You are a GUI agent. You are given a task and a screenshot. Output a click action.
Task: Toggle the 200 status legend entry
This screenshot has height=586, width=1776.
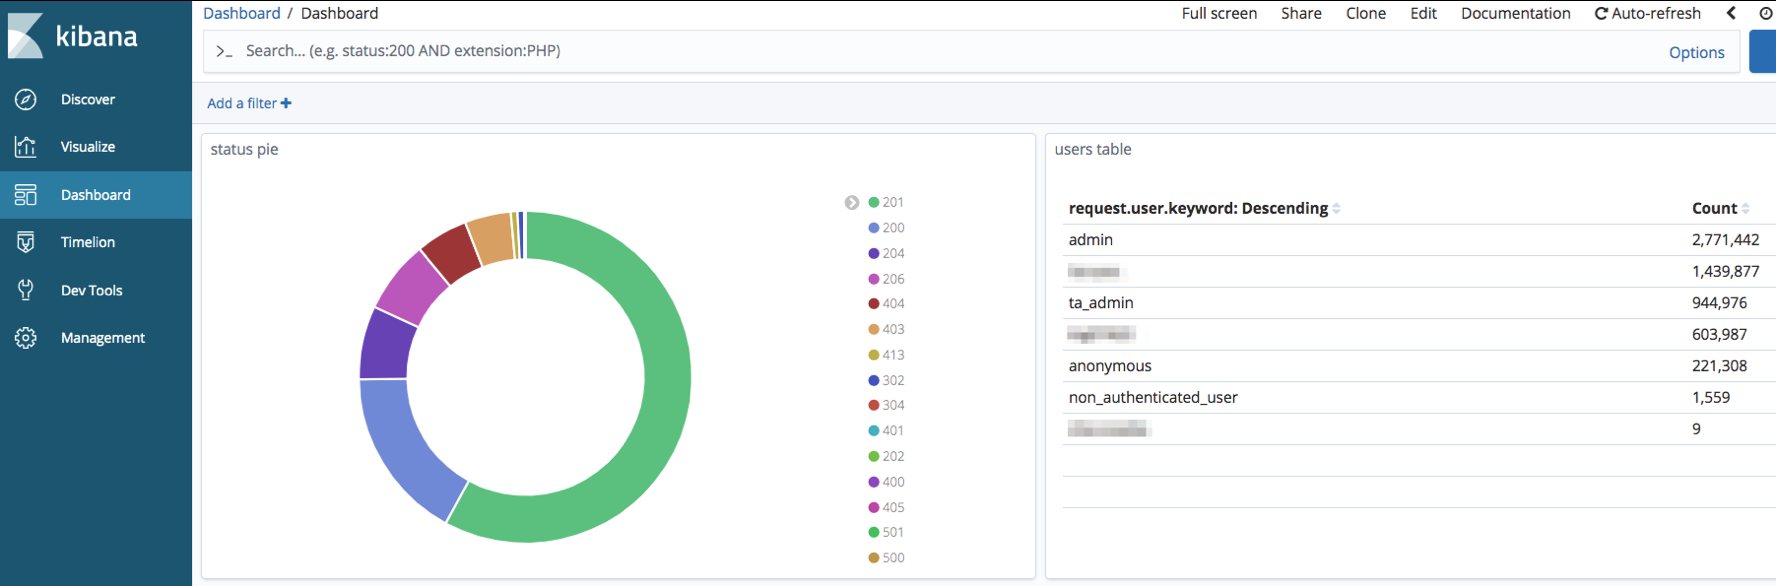[886, 228]
